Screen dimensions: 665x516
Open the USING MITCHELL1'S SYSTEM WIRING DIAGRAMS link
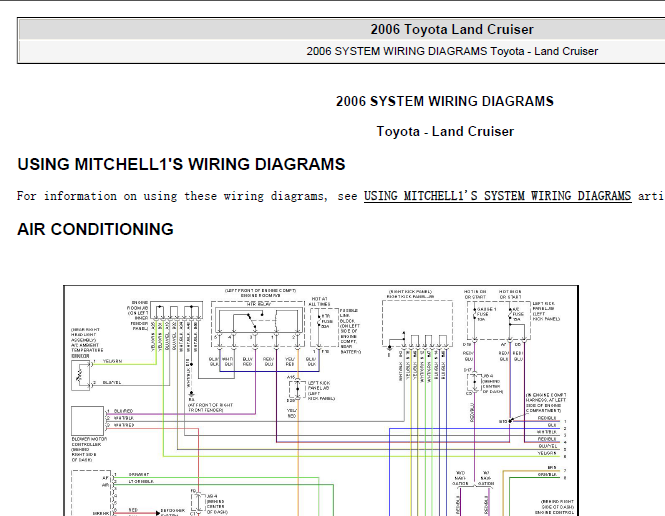pyautogui.click(x=497, y=196)
